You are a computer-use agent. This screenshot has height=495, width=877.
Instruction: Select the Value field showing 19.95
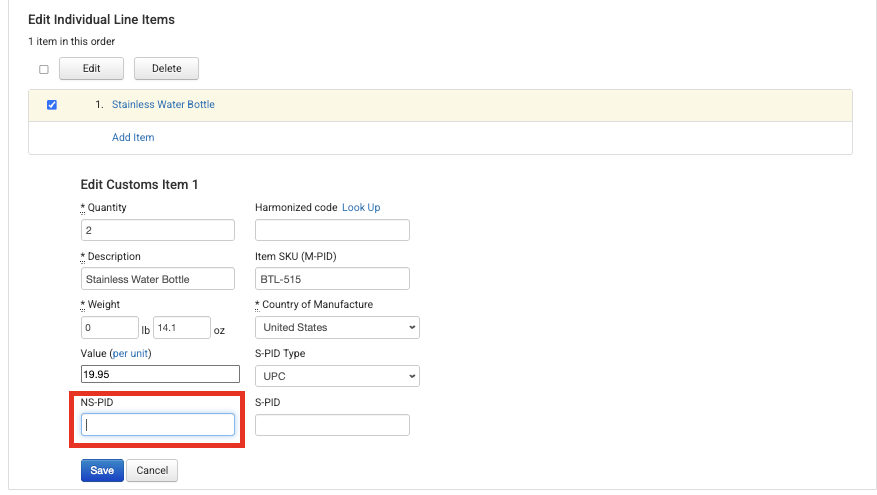click(x=160, y=374)
